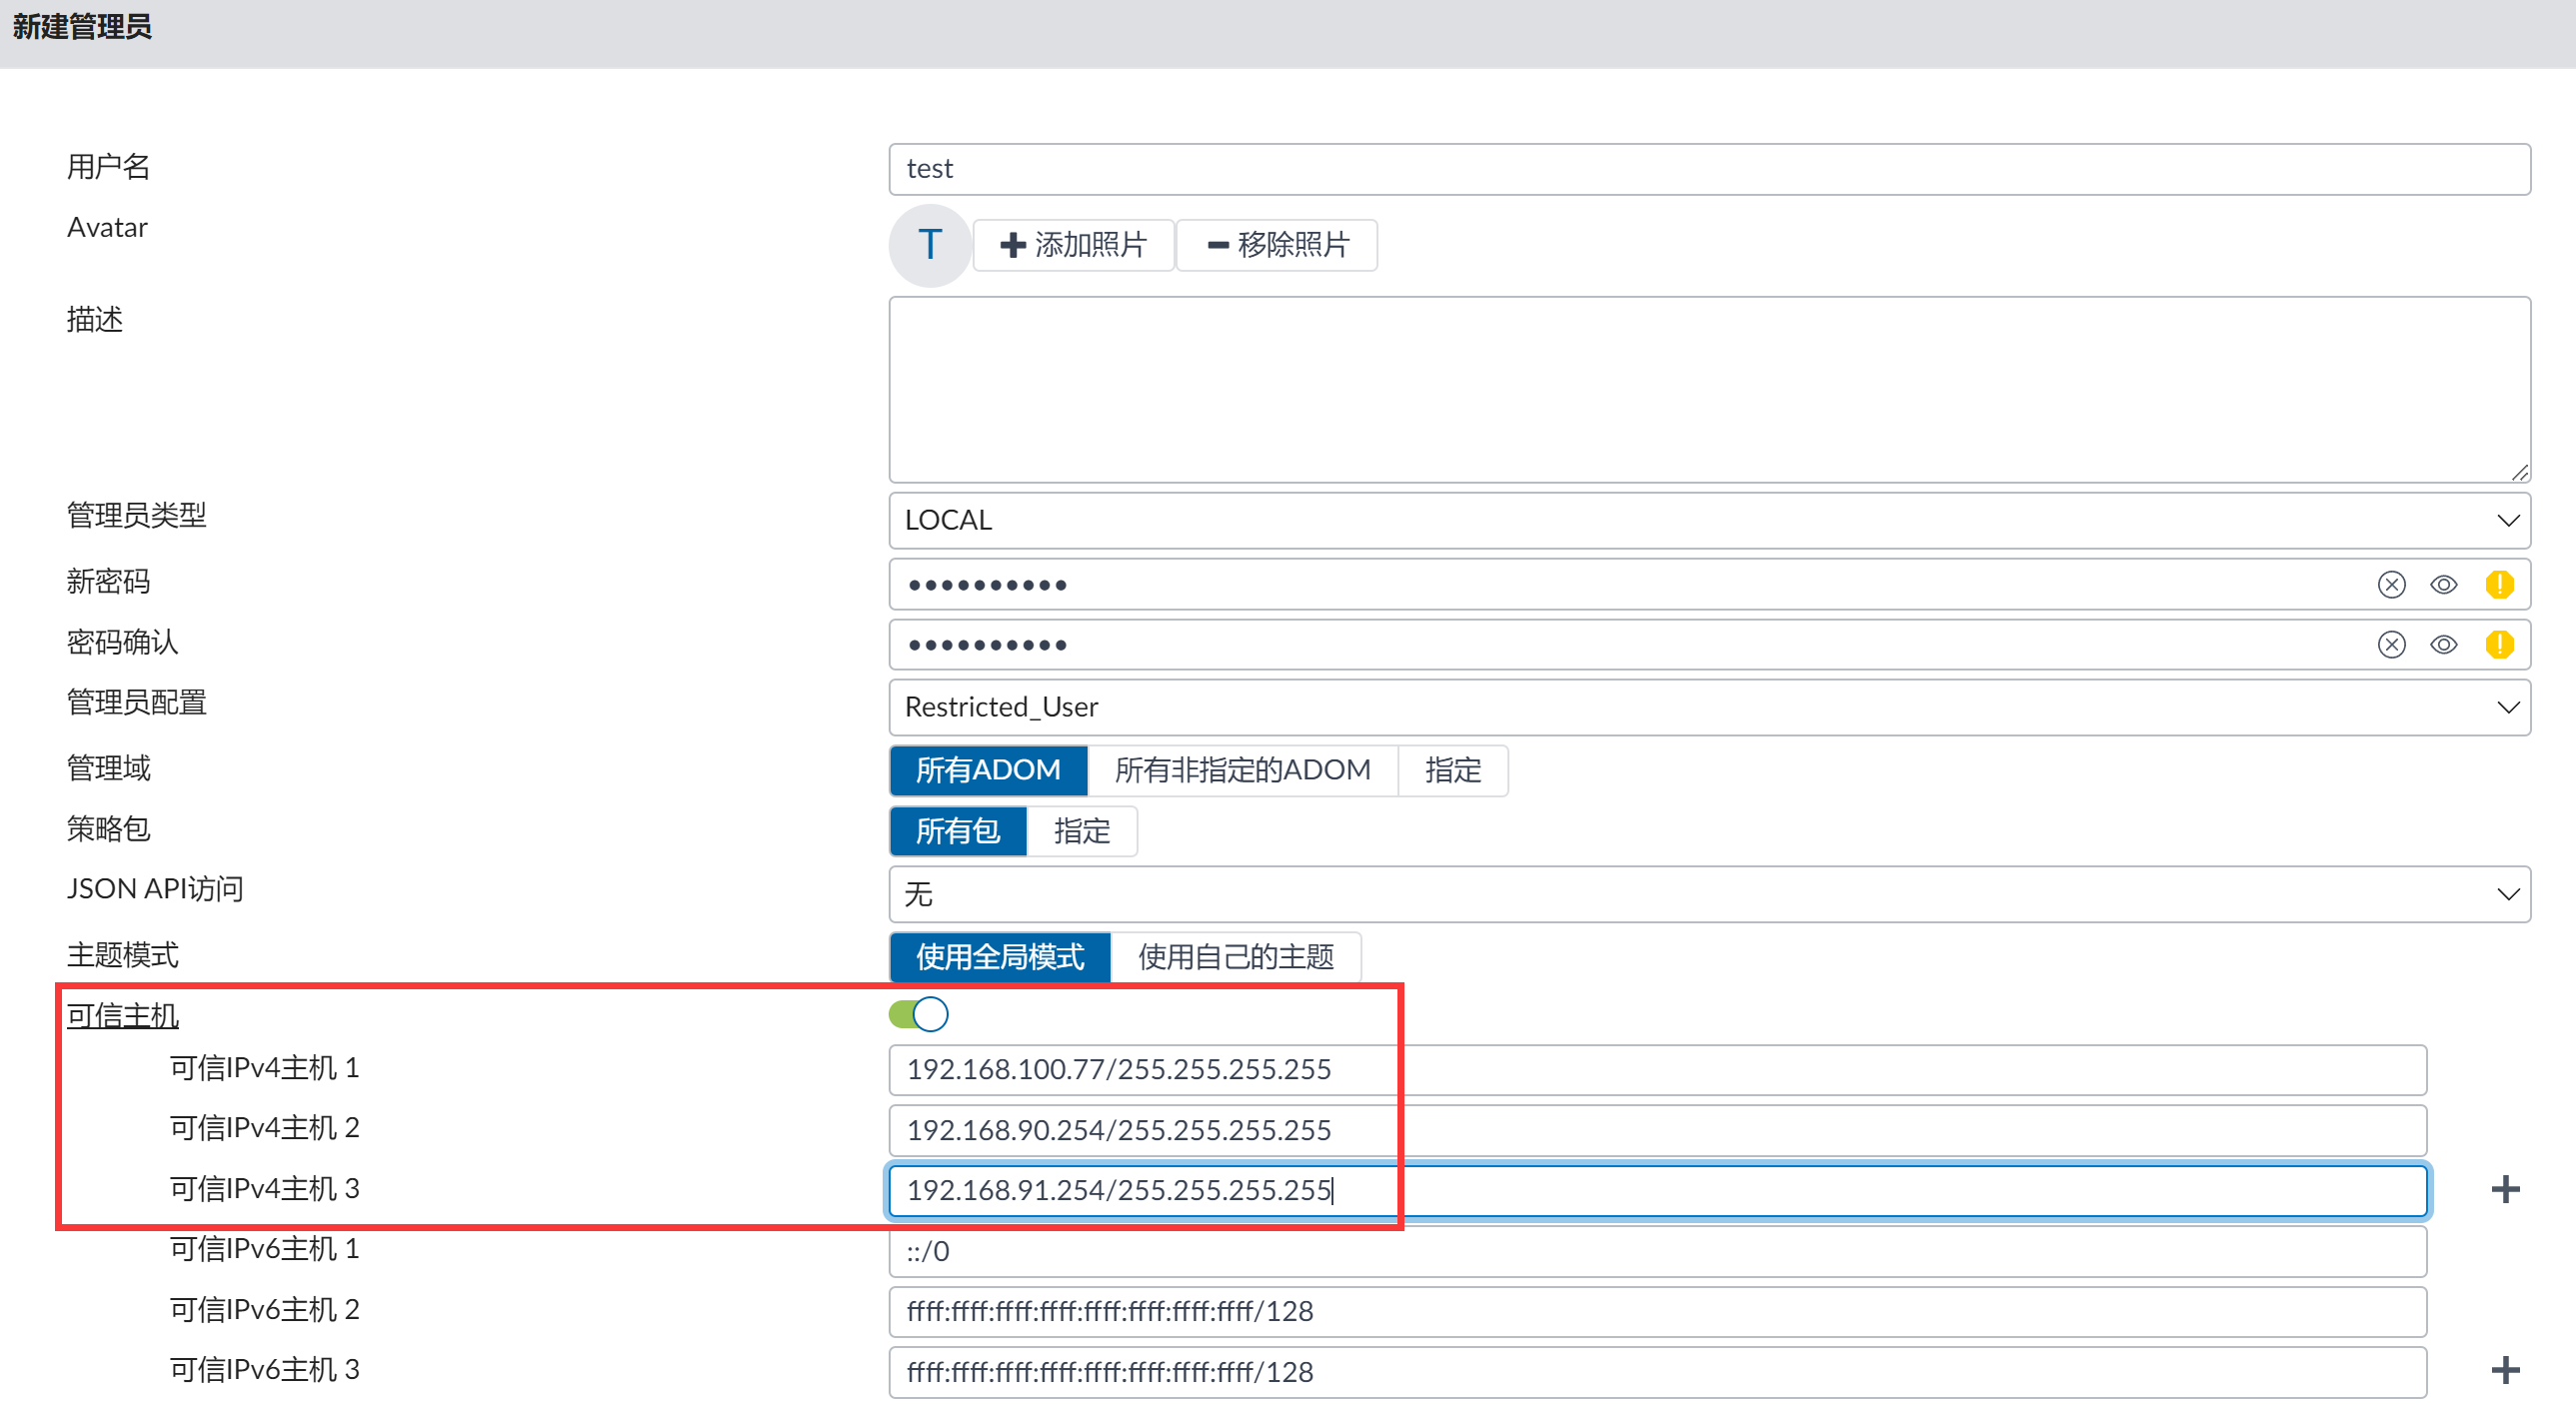2576x1404 pixels.
Task: Click the T avatar circle
Action: pyautogui.click(x=929, y=245)
